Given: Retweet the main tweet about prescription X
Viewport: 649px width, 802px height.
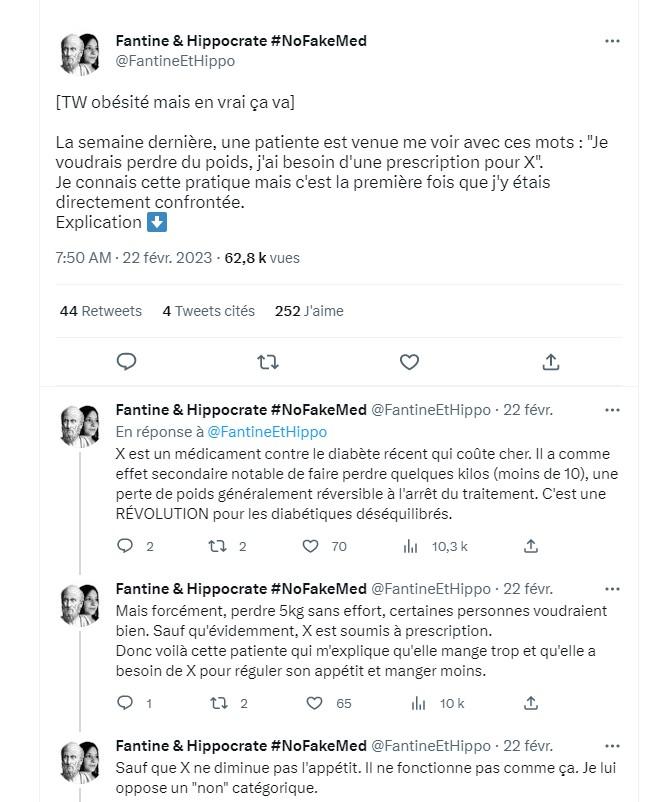Looking at the screenshot, I should point(267,362).
